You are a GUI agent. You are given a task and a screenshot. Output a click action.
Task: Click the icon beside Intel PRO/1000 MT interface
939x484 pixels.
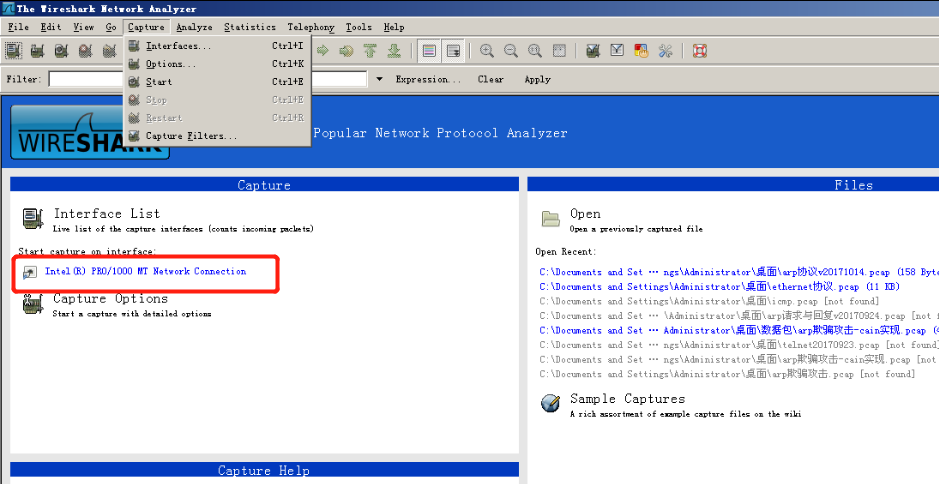tap(29, 273)
